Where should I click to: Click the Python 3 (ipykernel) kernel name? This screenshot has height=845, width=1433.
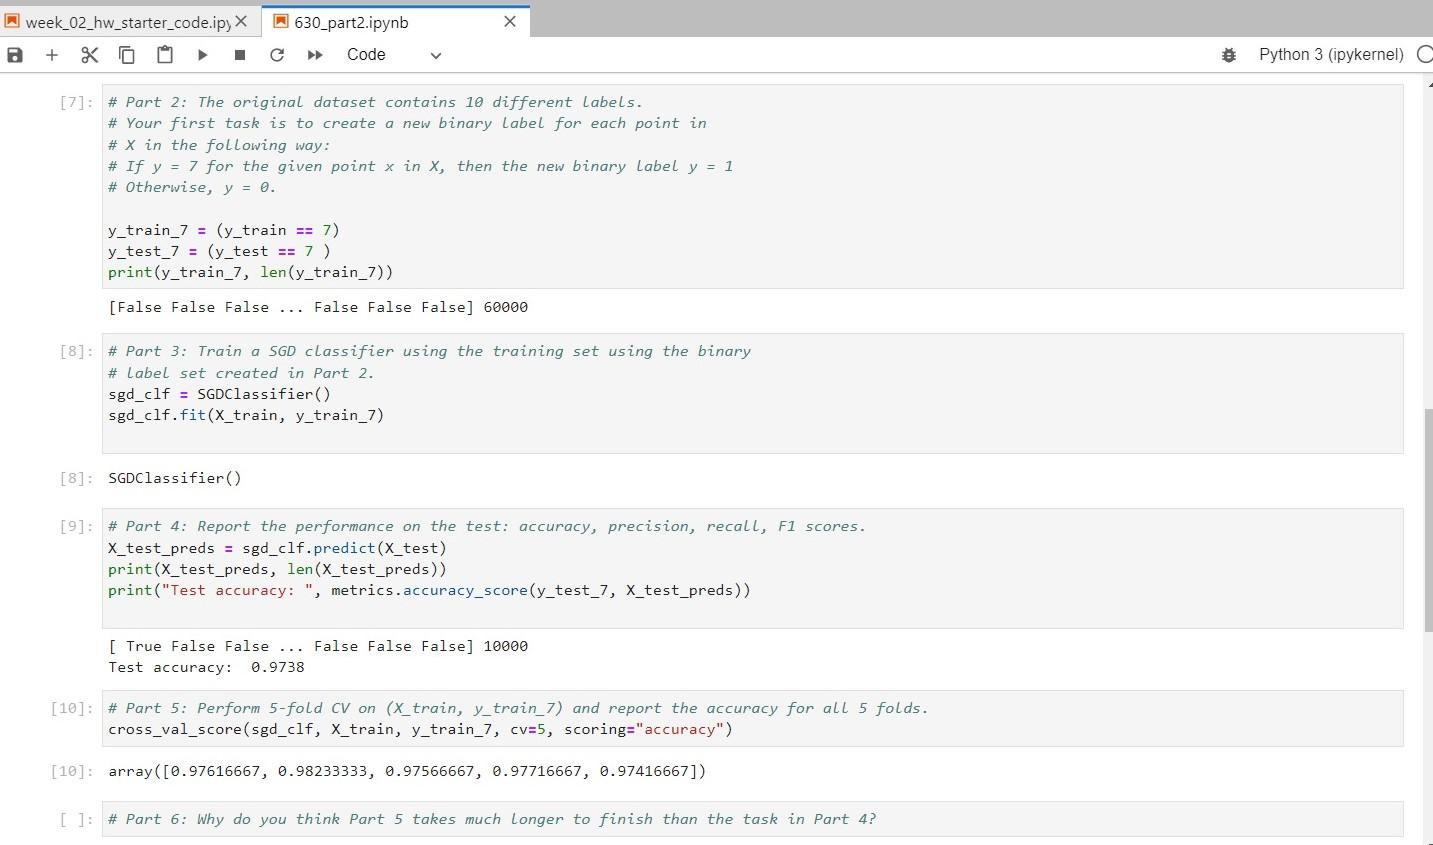(x=1331, y=55)
